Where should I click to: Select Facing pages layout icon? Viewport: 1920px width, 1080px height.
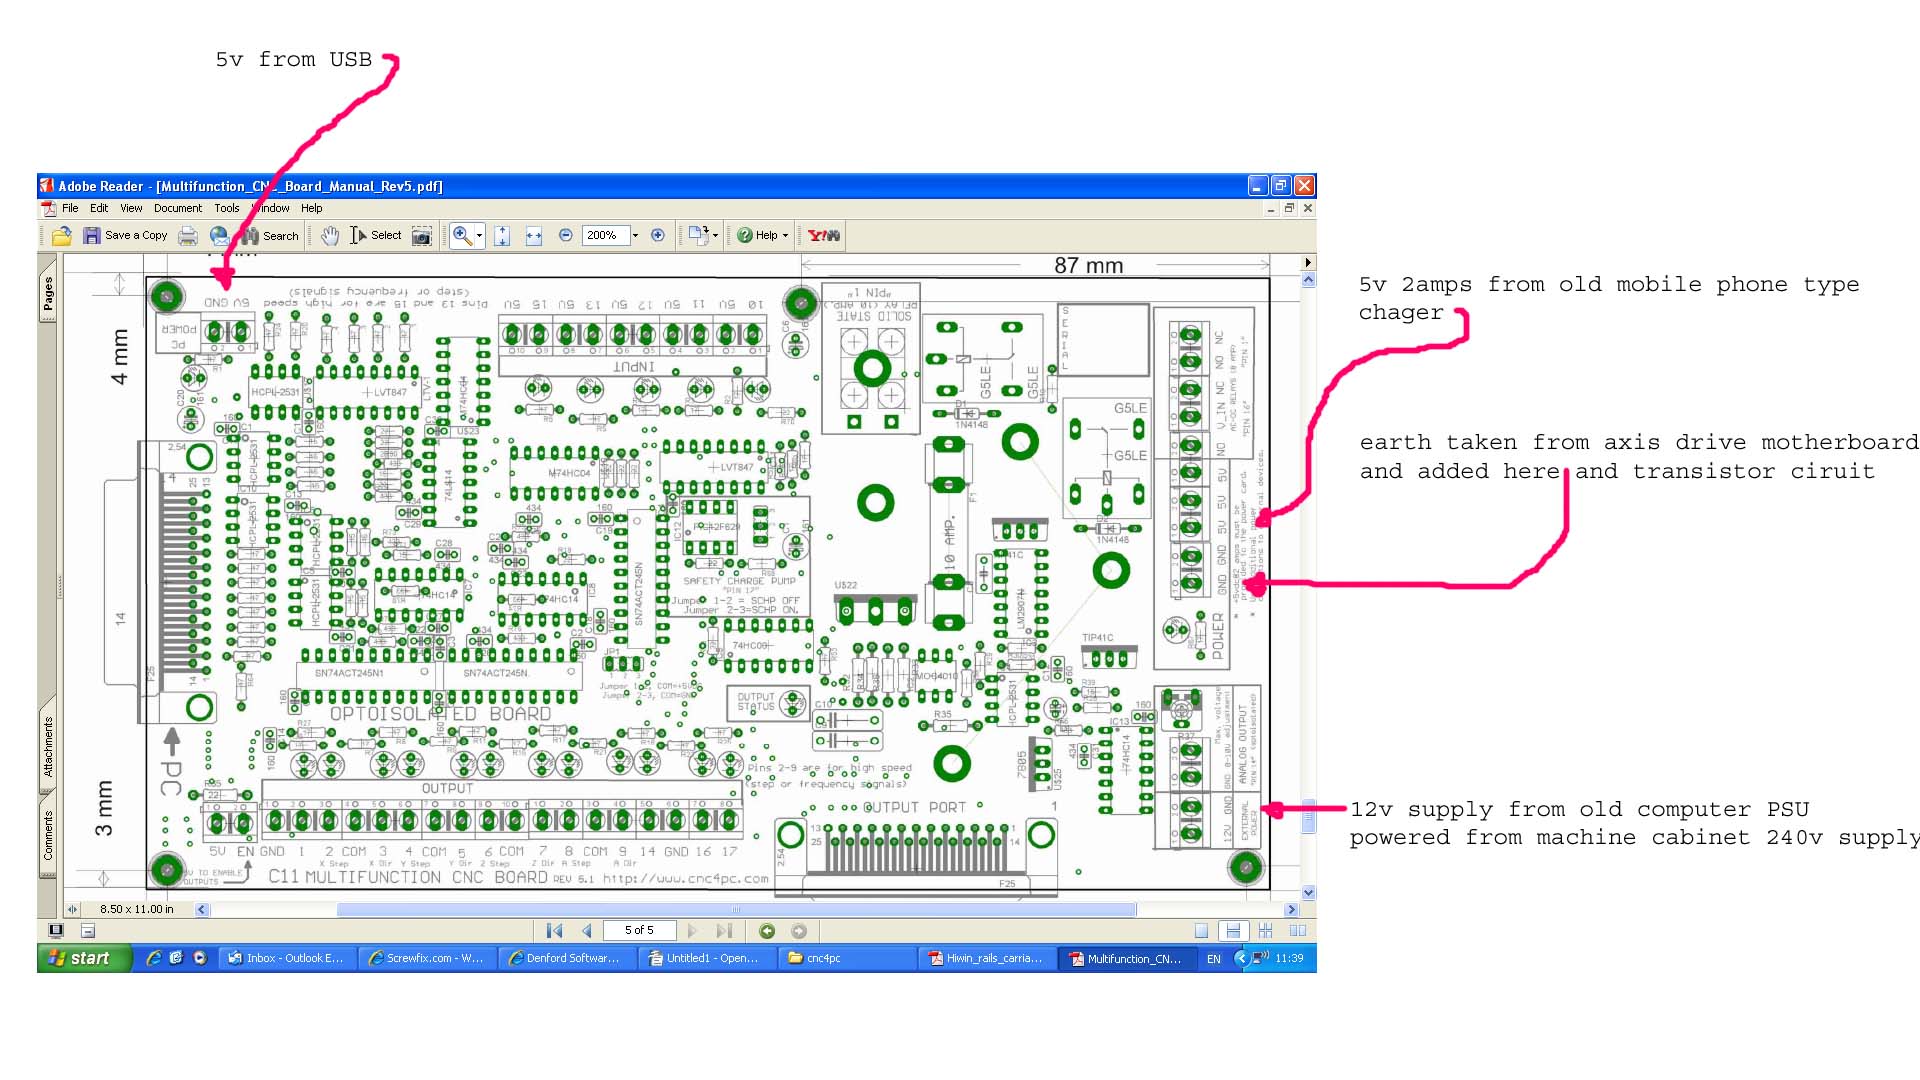point(1298,931)
